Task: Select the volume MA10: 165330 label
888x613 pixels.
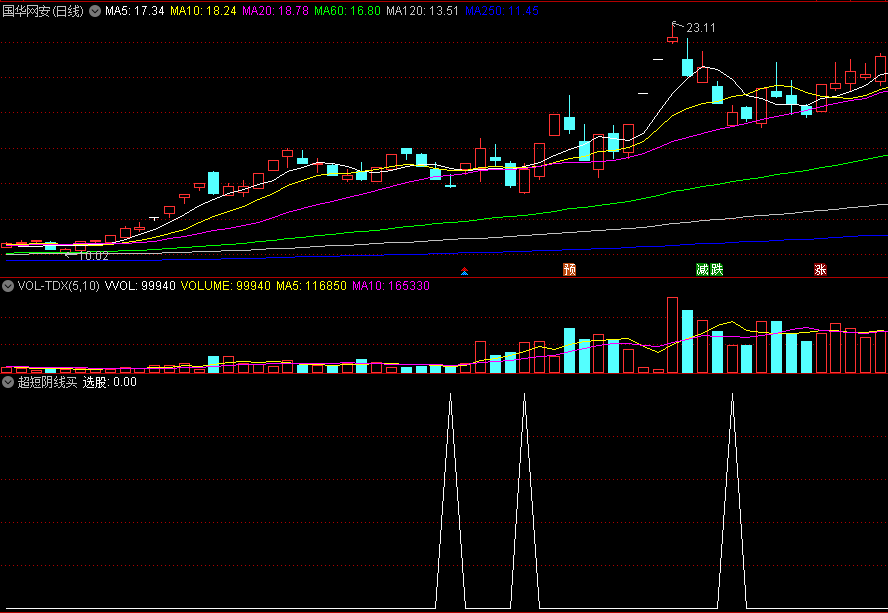Action: click(x=391, y=286)
